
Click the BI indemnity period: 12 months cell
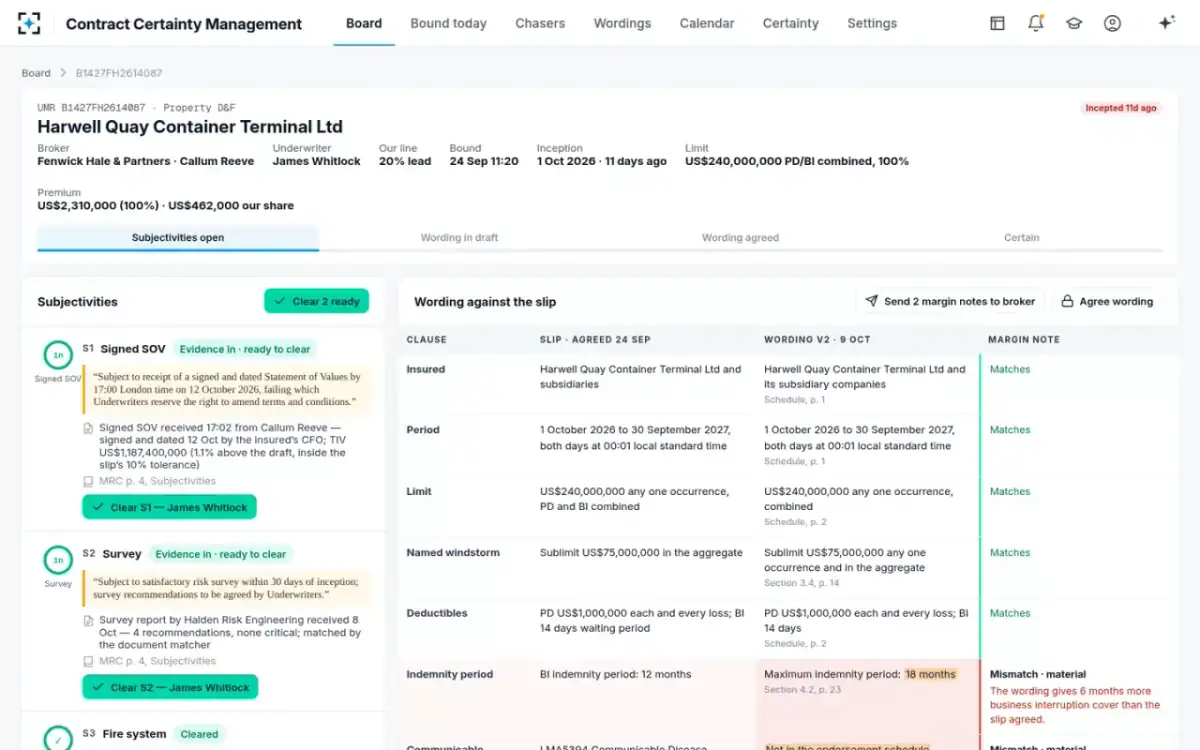[616, 674]
